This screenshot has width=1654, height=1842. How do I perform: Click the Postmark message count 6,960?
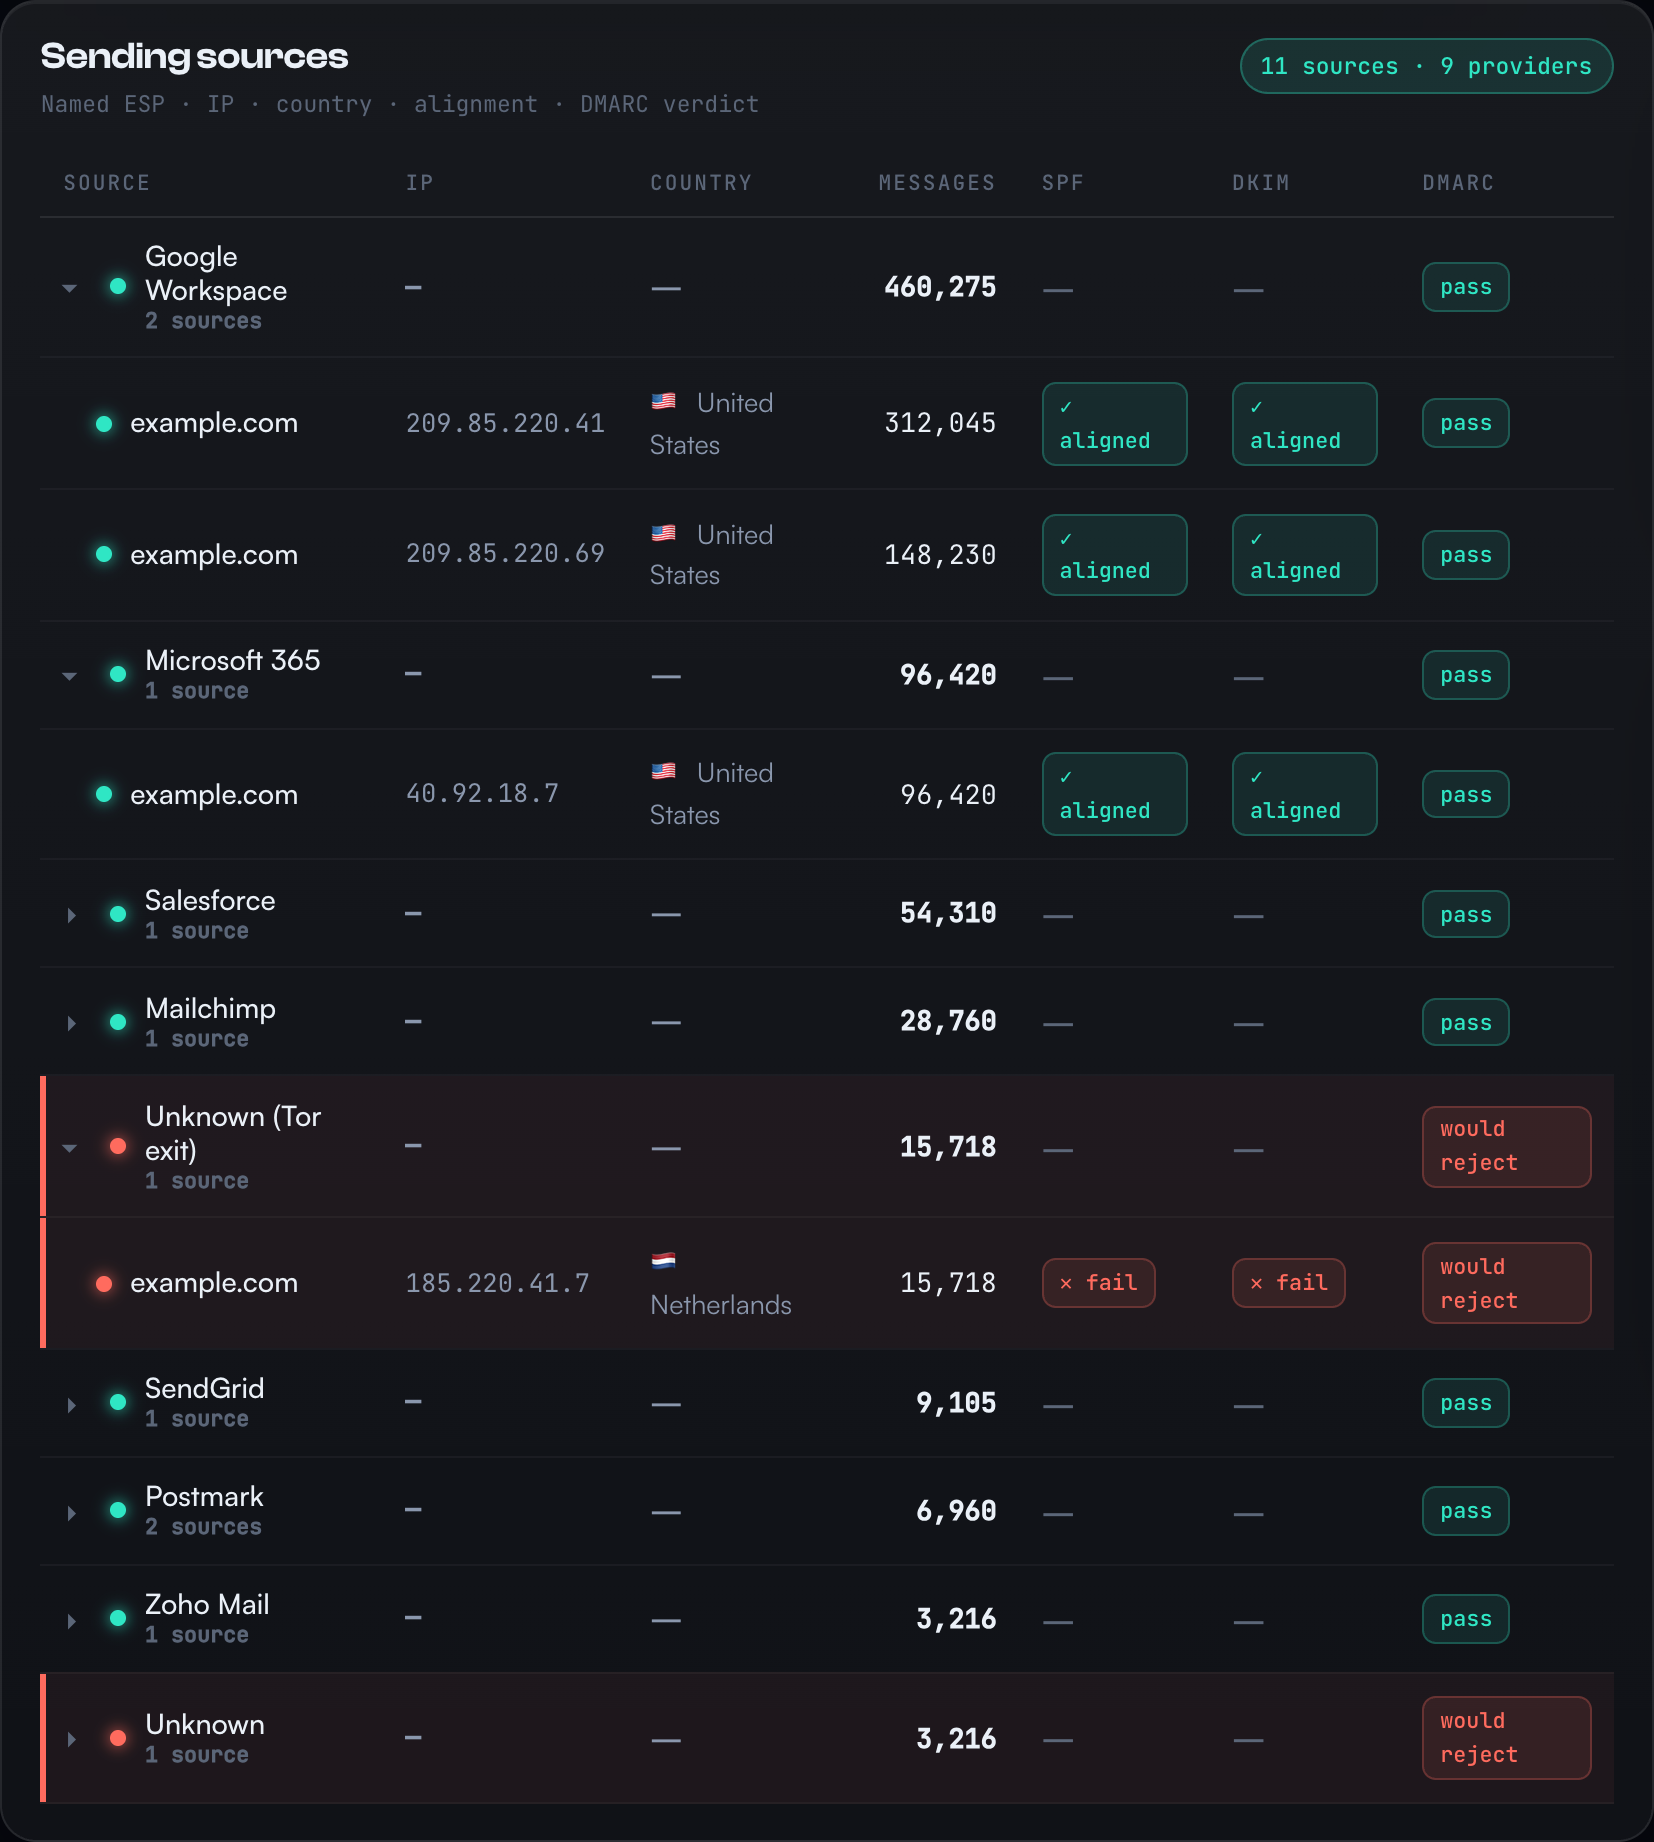(956, 1511)
